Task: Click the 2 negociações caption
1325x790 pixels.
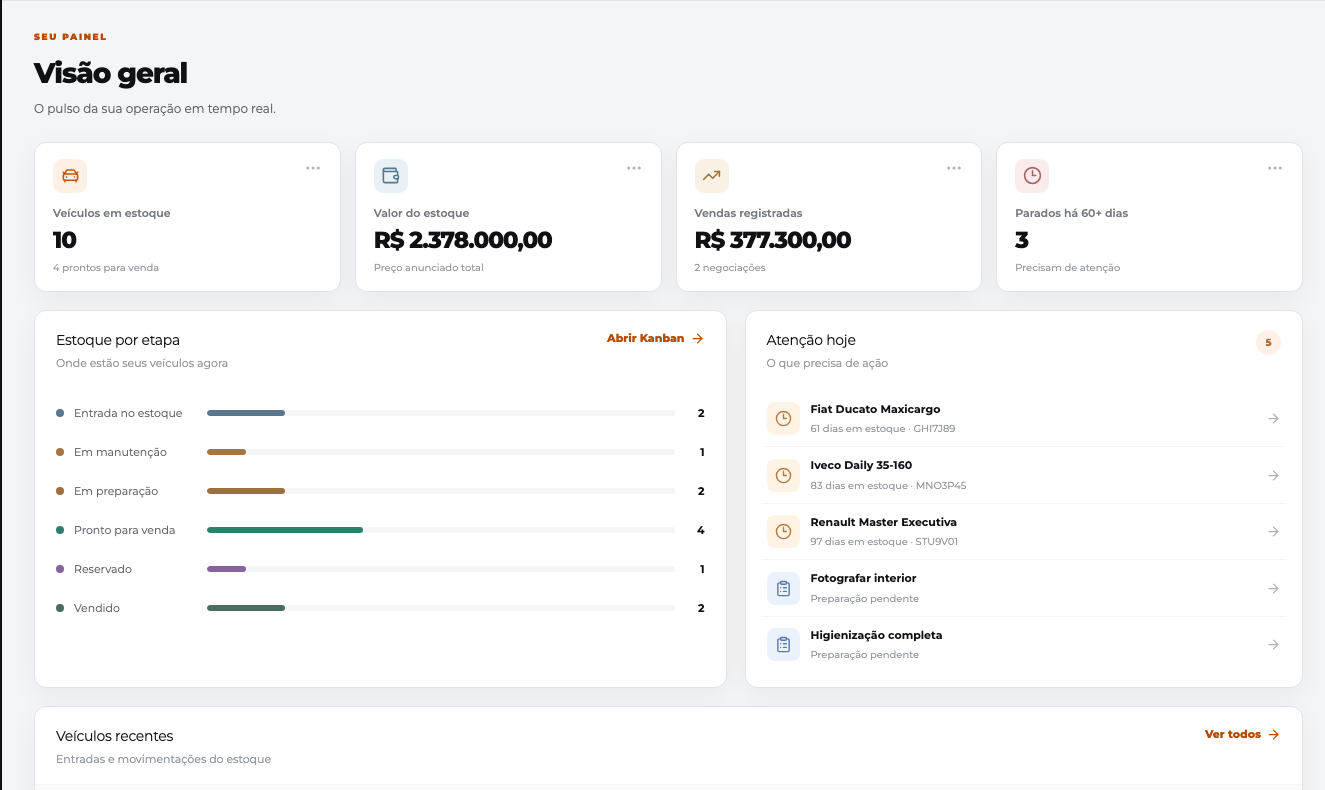Action: point(730,268)
